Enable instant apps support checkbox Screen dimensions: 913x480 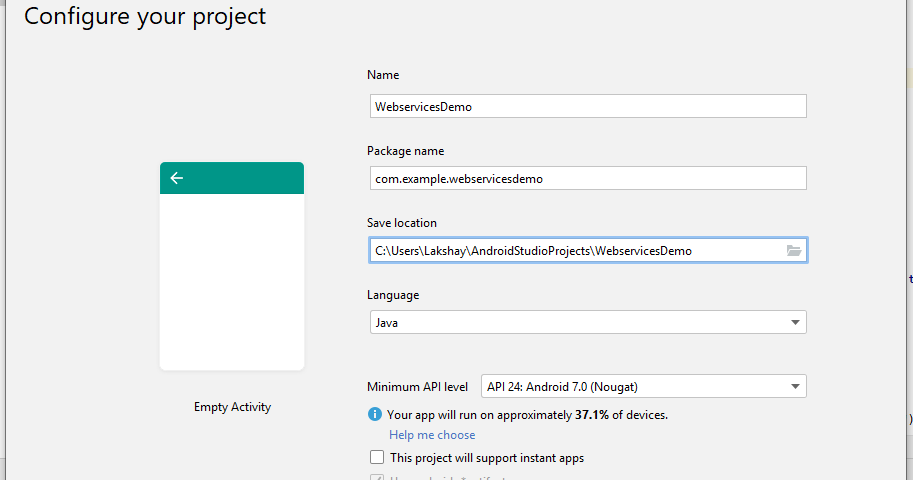click(x=377, y=457)
